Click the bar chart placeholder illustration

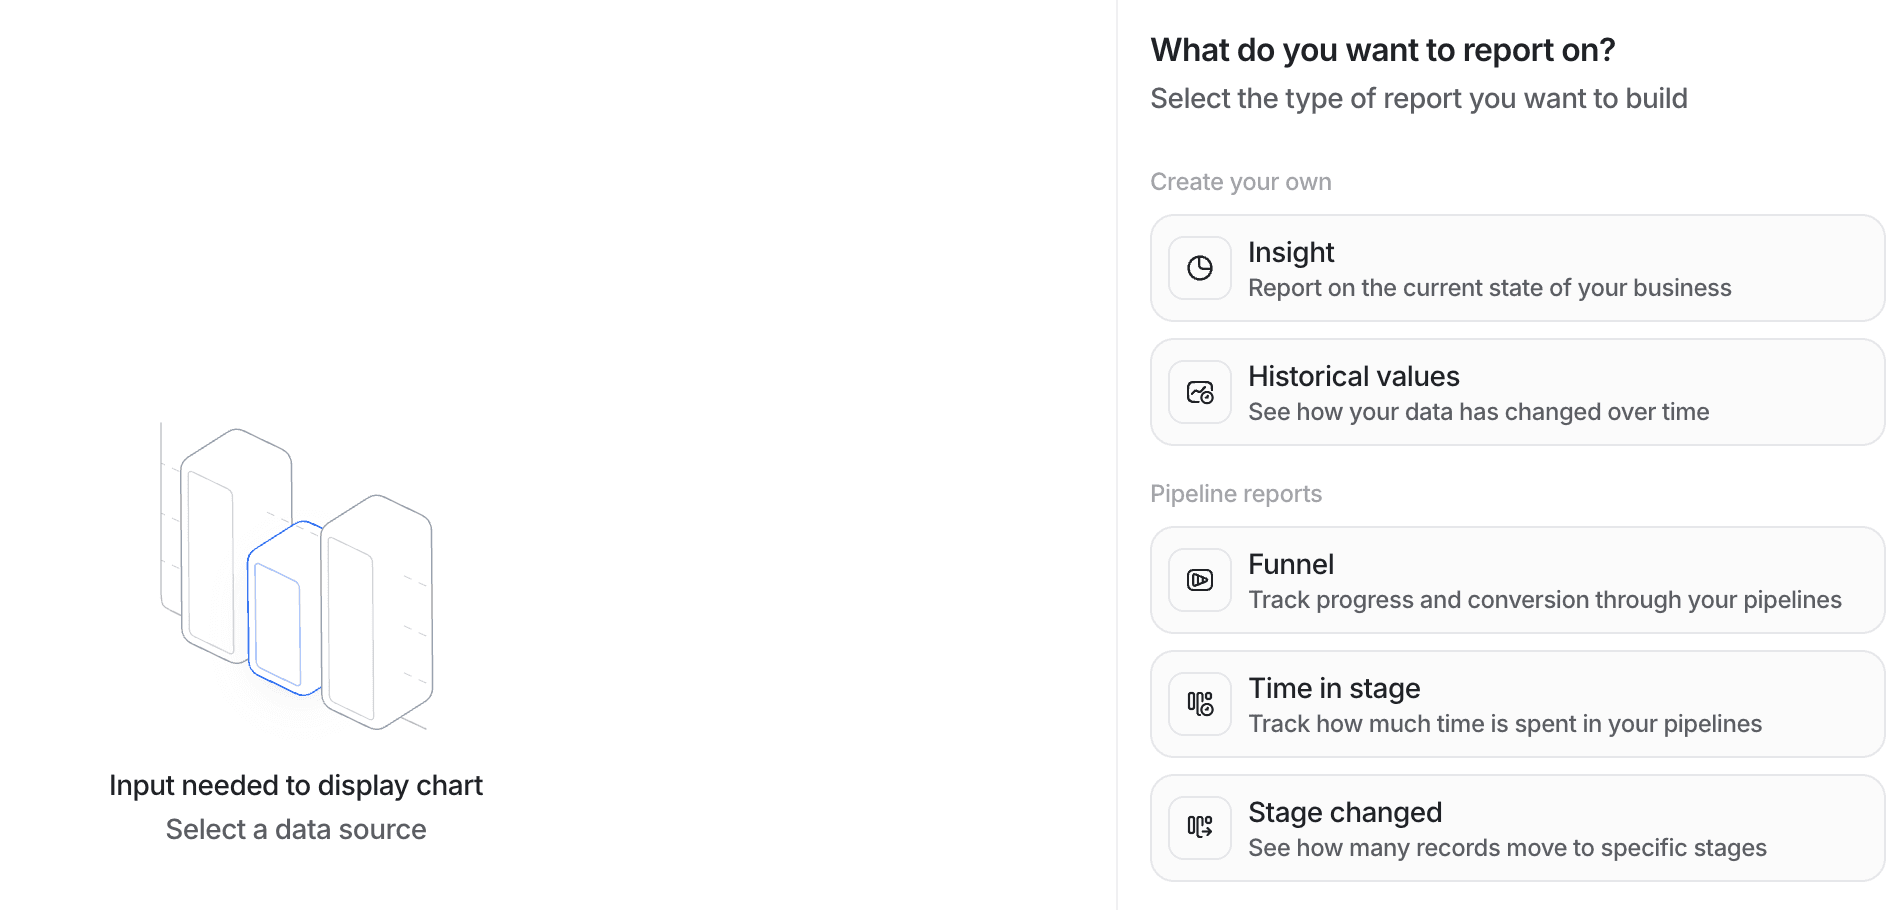[296, 577]
